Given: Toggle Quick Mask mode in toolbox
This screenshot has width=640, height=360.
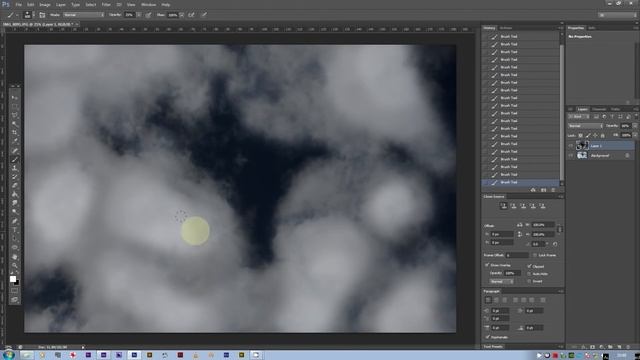Looking at the screenshot, I should [14, 291].
